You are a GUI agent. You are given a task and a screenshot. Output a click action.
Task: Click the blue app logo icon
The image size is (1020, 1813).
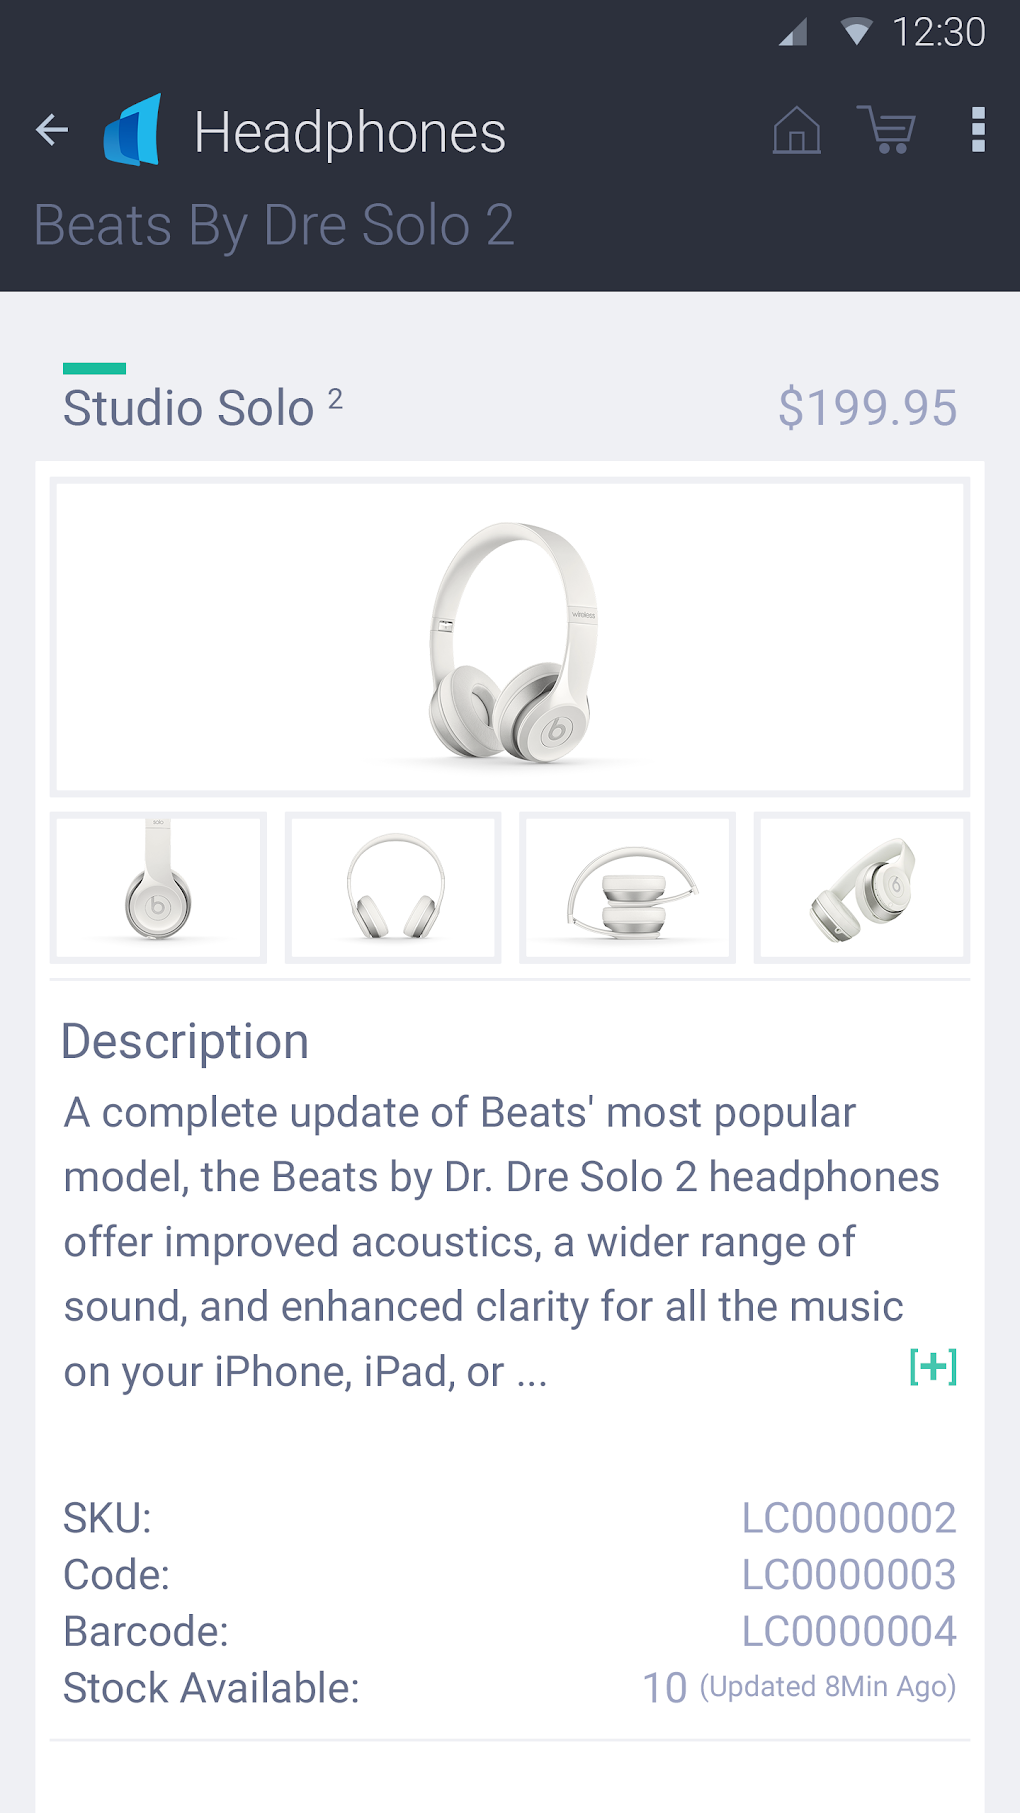(x=133, y=131)
